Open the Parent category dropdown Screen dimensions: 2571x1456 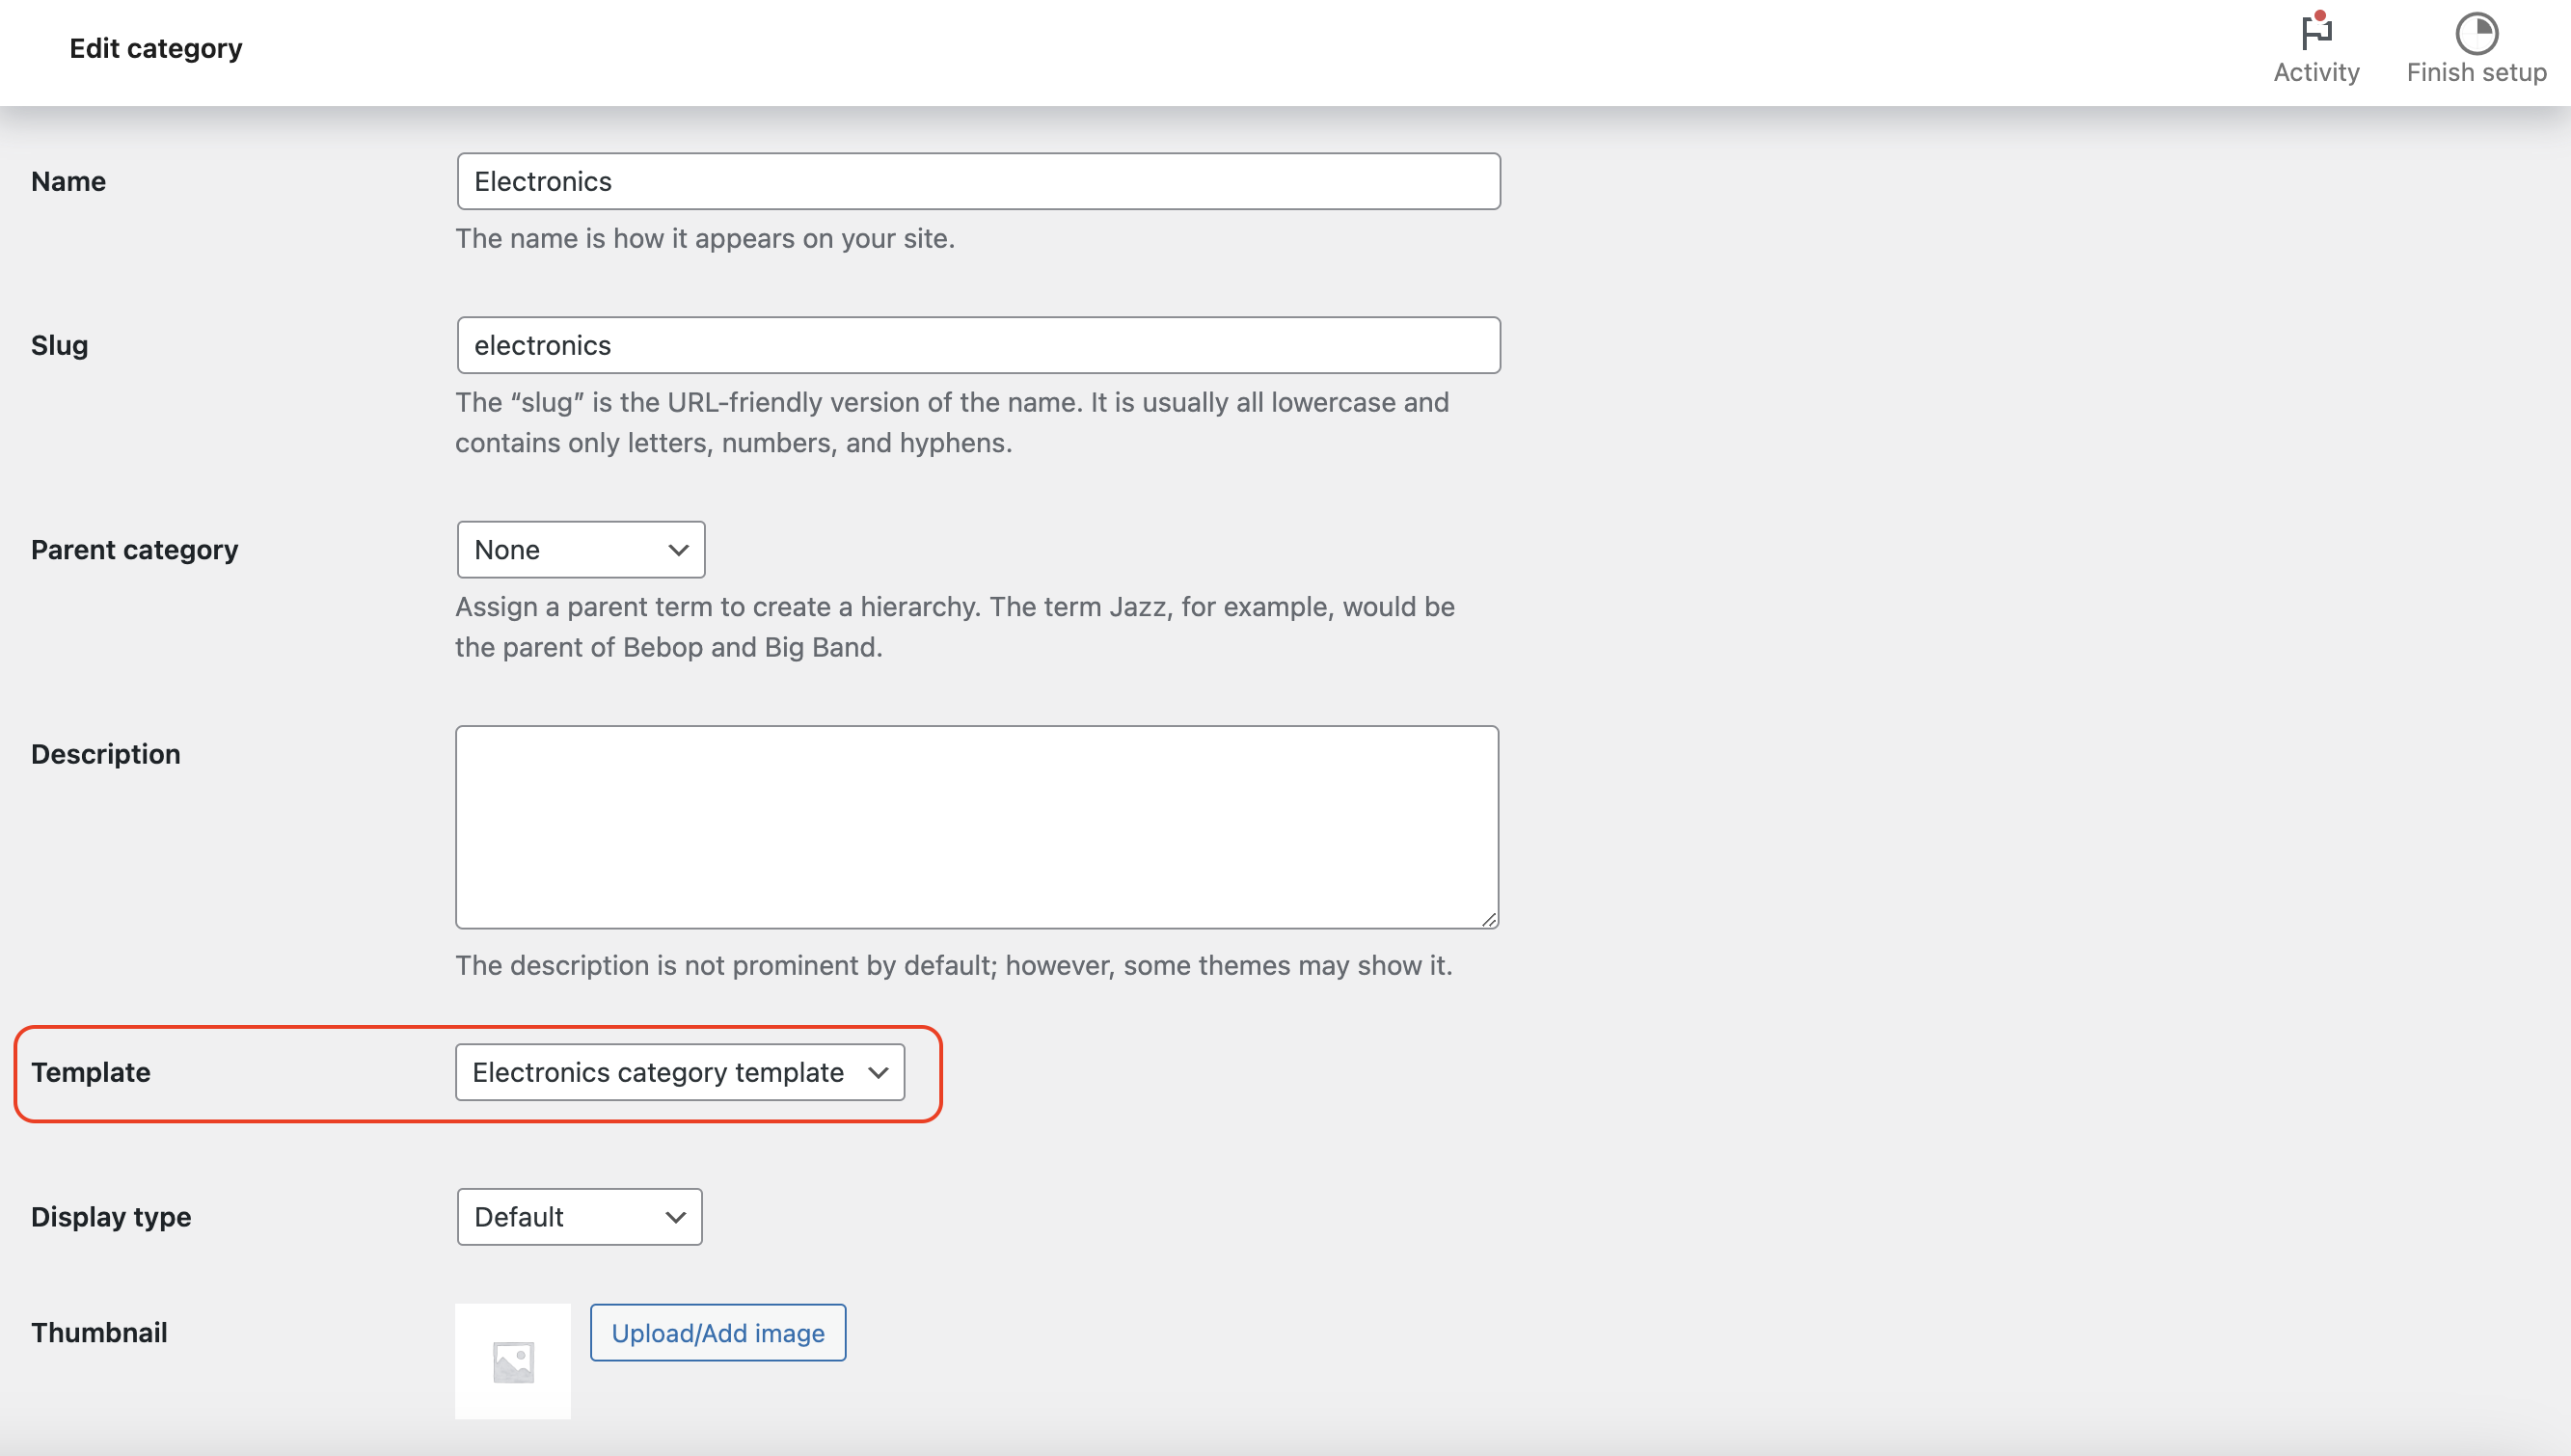580,549
